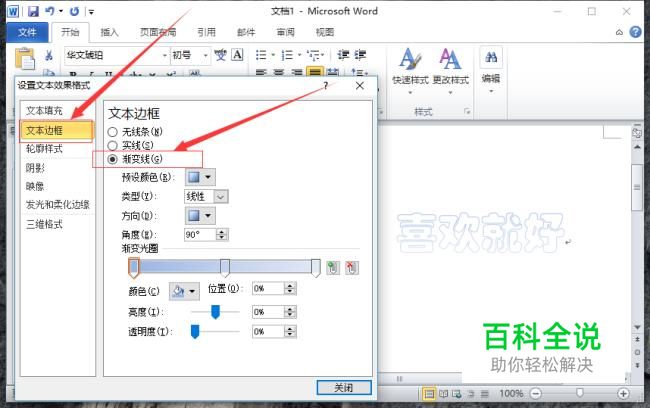Viewport: 650px width, 408px height.
Task: Select the rightmost gradient stop marker
Action: [316, 268]
